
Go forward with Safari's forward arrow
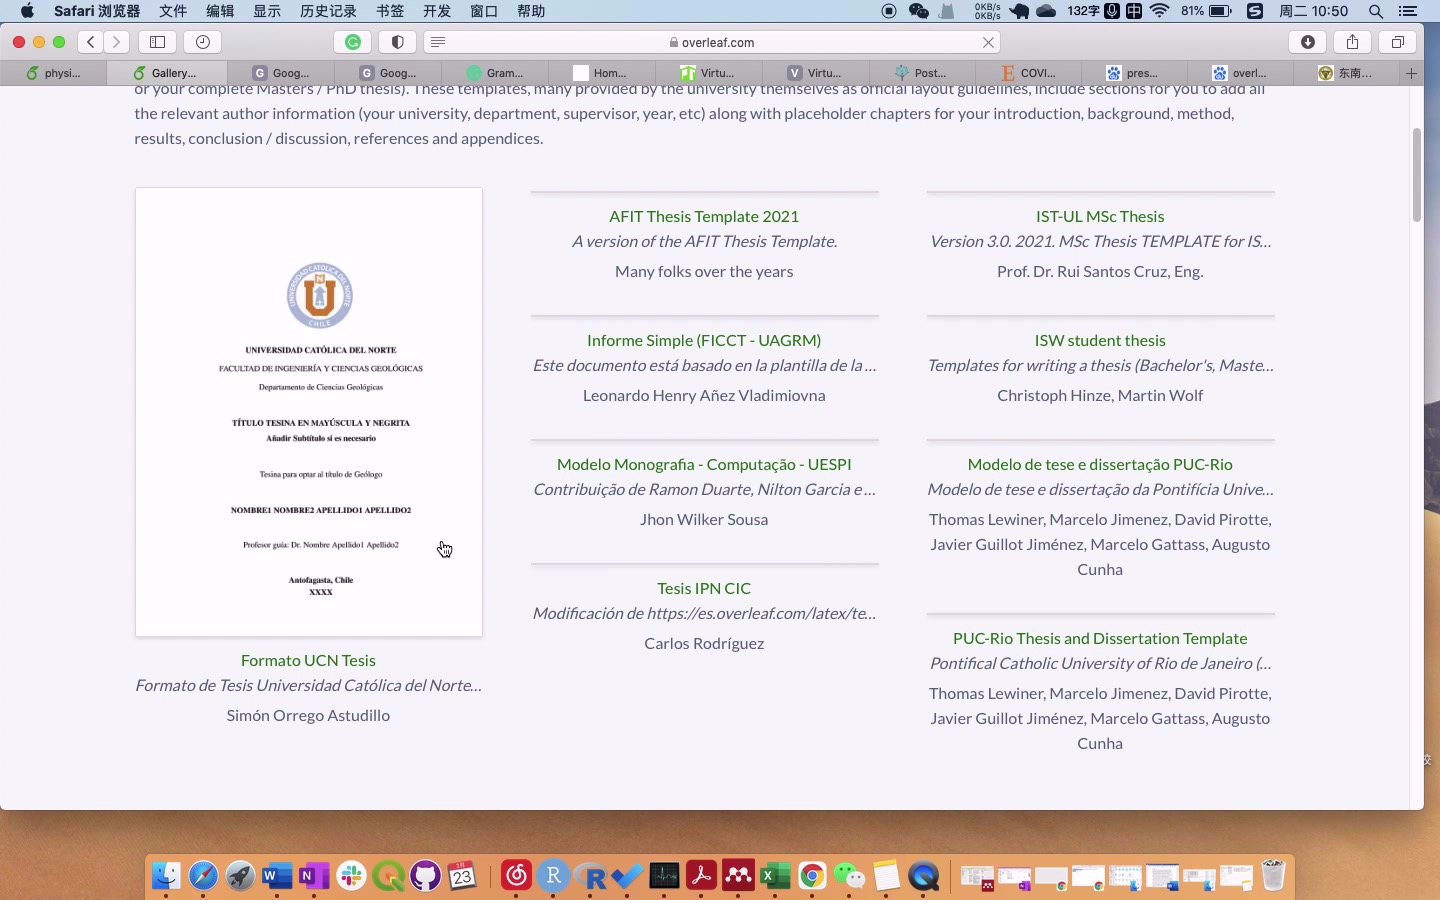[117, 42]
